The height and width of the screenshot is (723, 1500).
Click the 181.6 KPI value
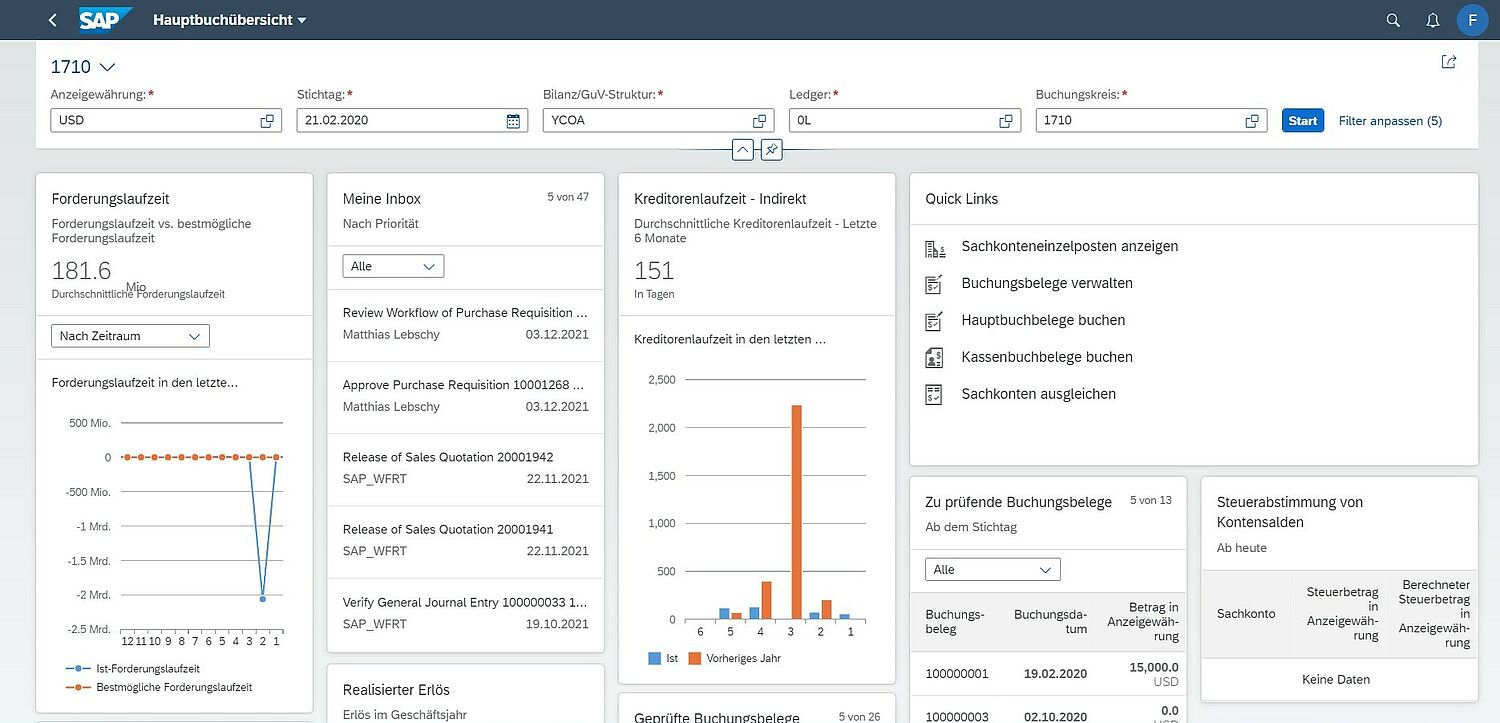81,271
